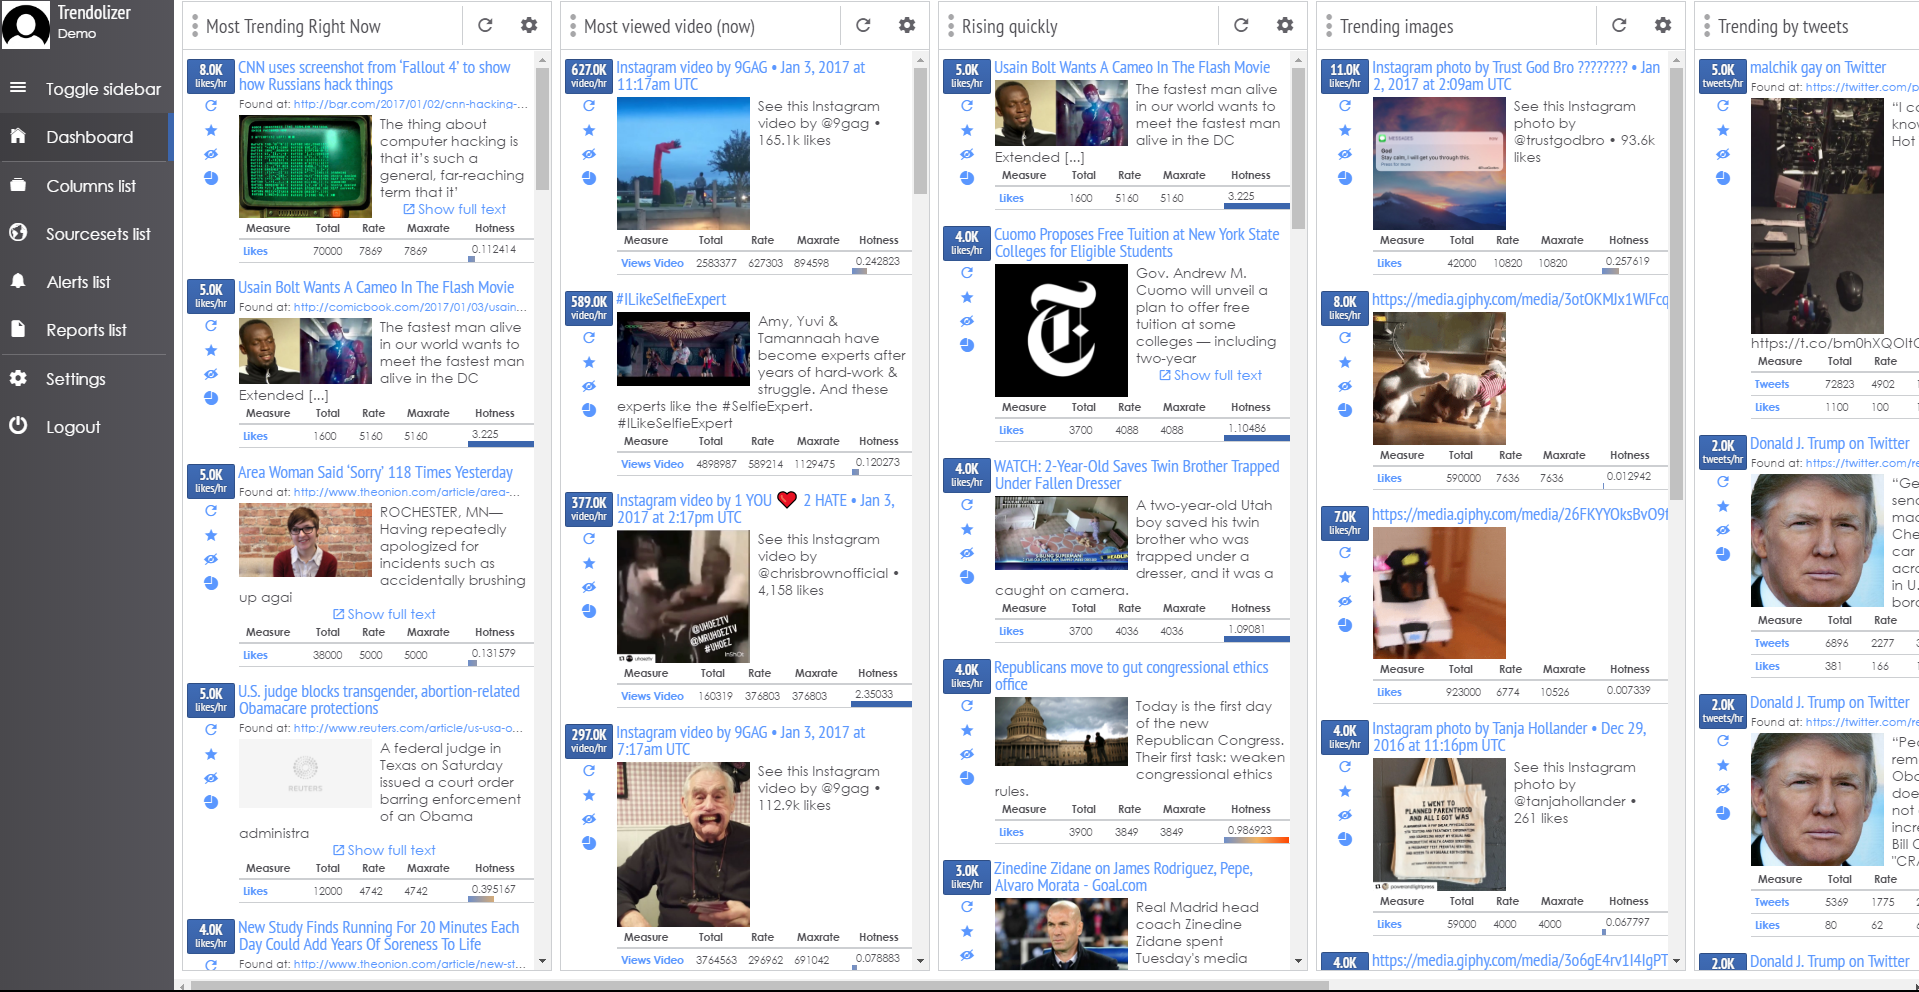Screen dimensions: 1919x992
Task: Open settings gear of Most viewed video column
Action: click(x=907, y=25)
